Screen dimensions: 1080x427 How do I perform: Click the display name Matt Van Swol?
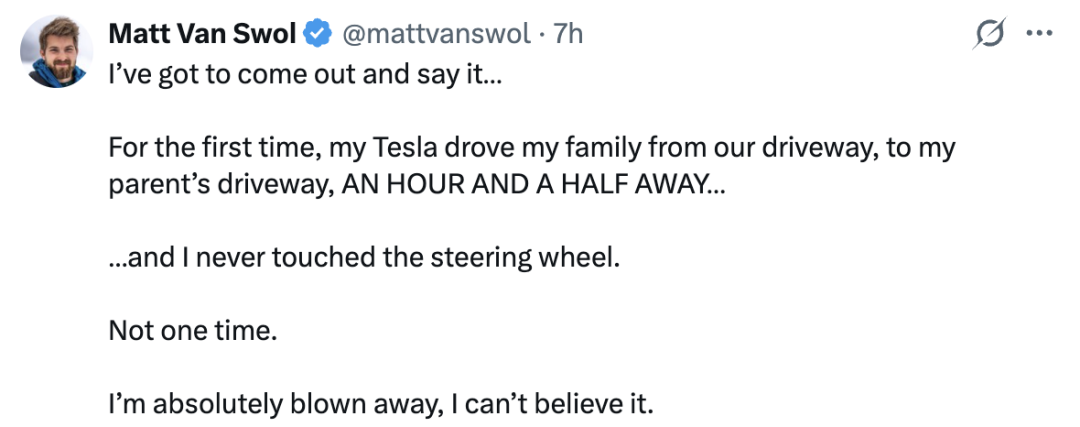[x=202, y=34]
